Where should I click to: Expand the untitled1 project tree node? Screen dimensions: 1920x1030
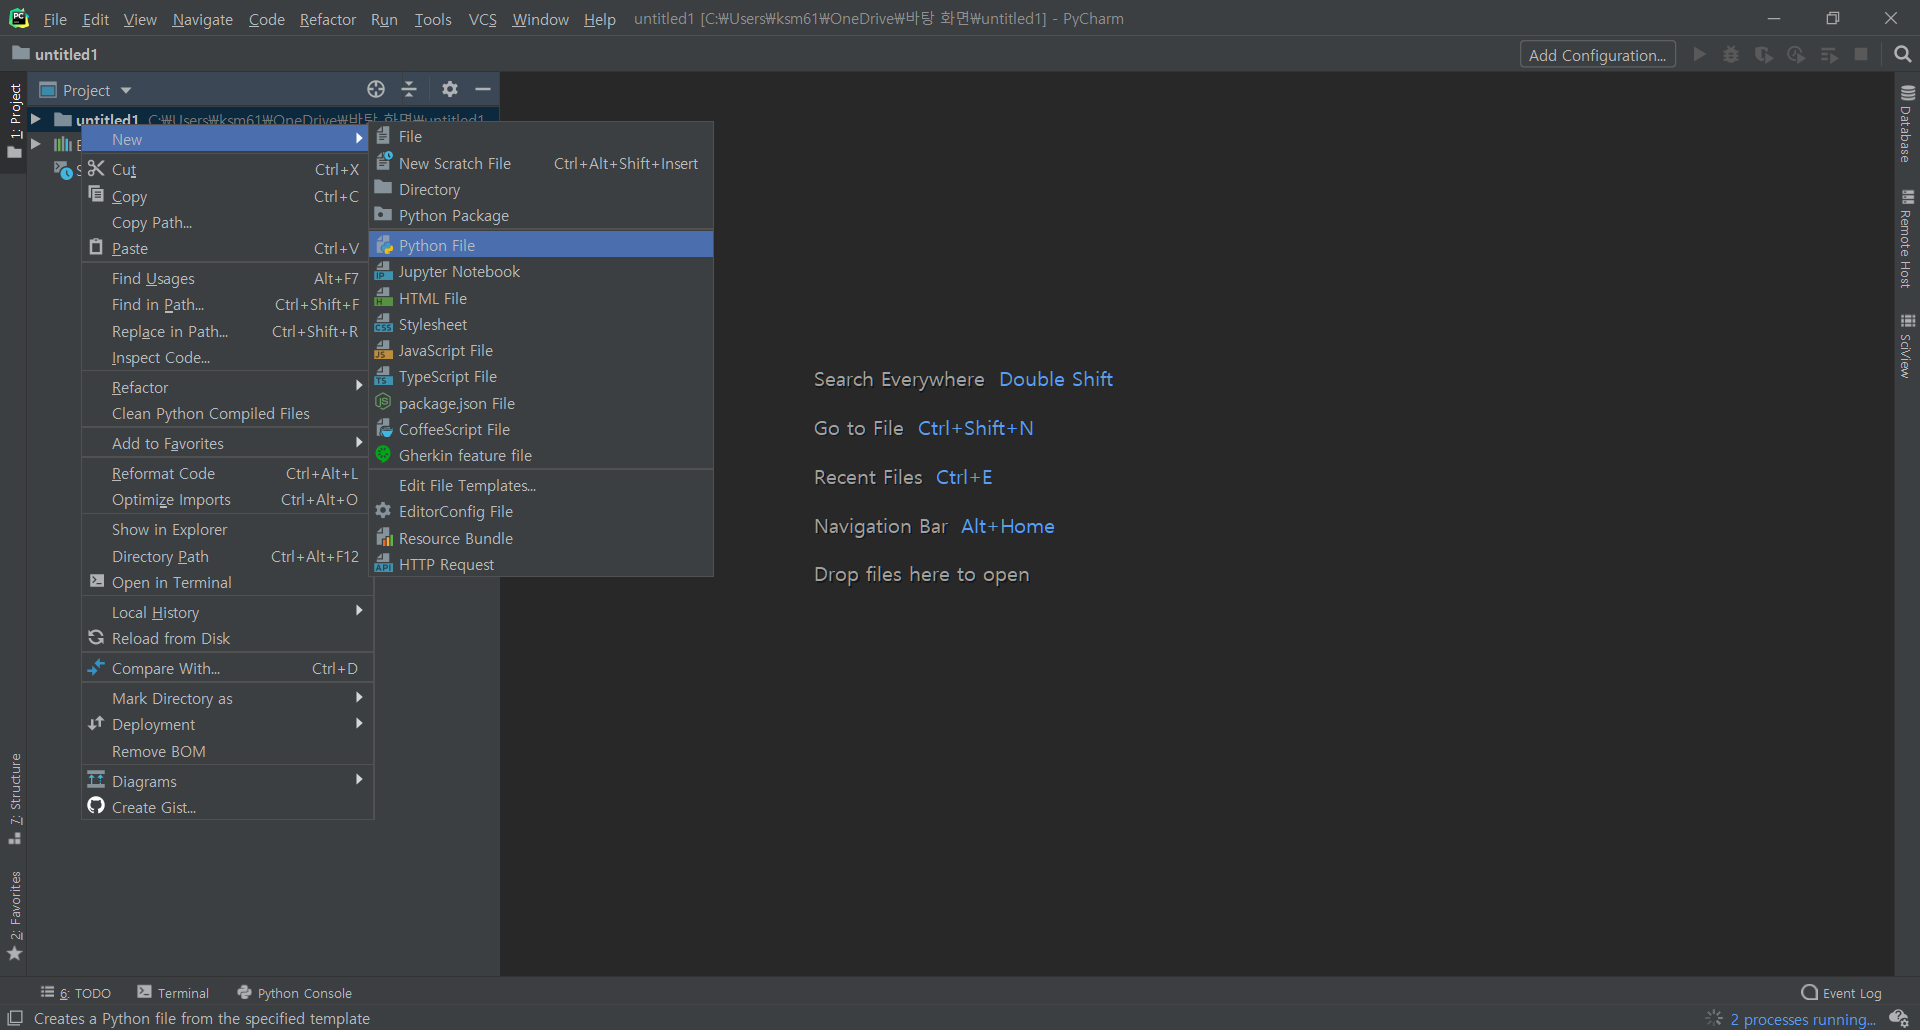pyautogui.click(x=36, y=119)
